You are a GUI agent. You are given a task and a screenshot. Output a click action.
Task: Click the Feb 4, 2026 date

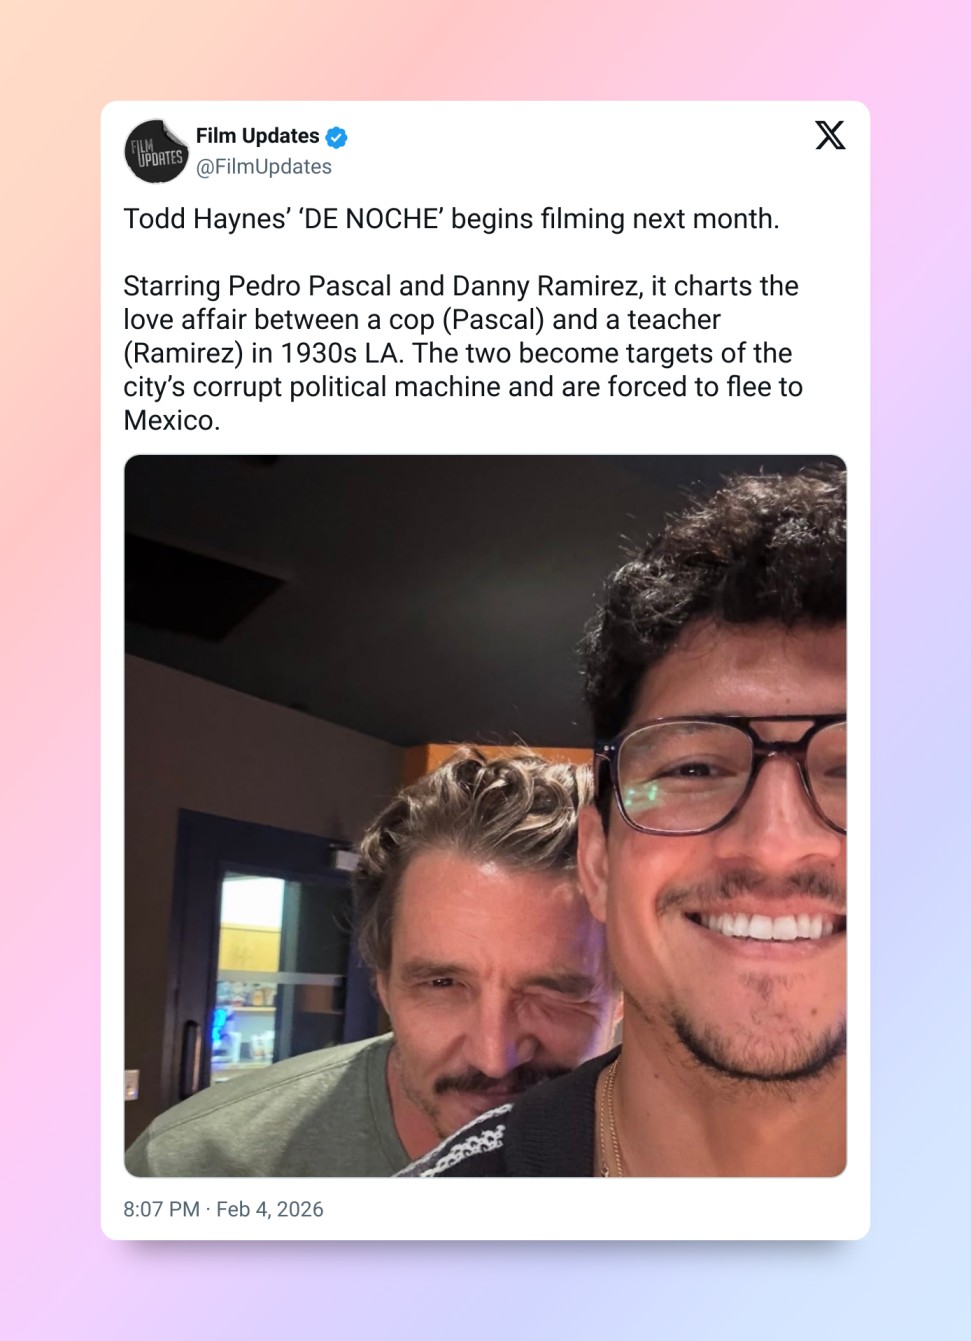[x=270, y=1209]
